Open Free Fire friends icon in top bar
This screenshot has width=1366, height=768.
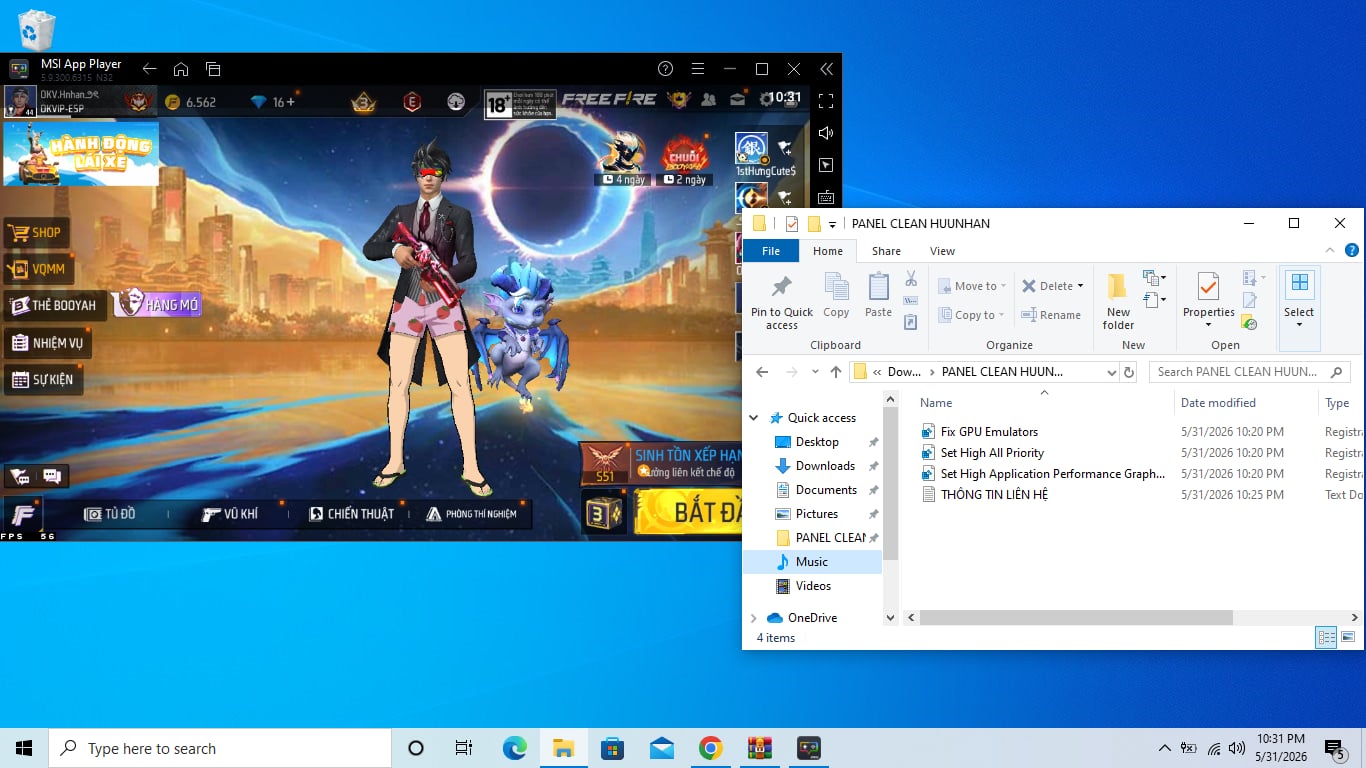(709, 99)
